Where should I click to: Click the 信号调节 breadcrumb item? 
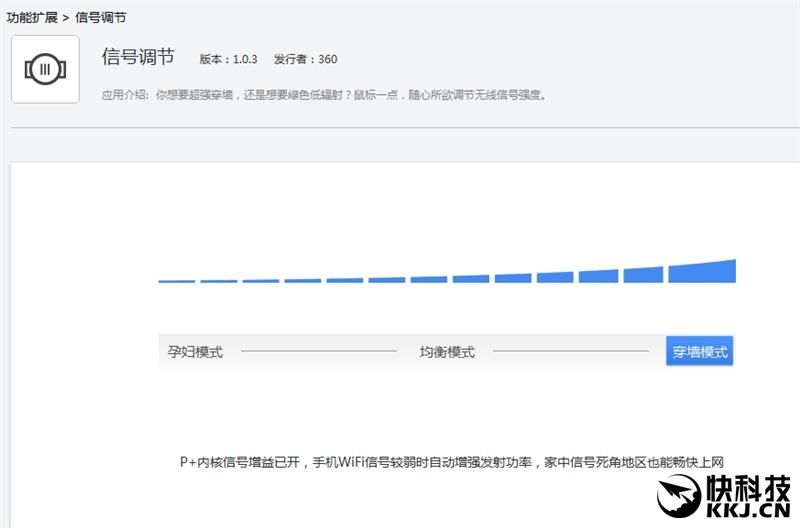101,17
